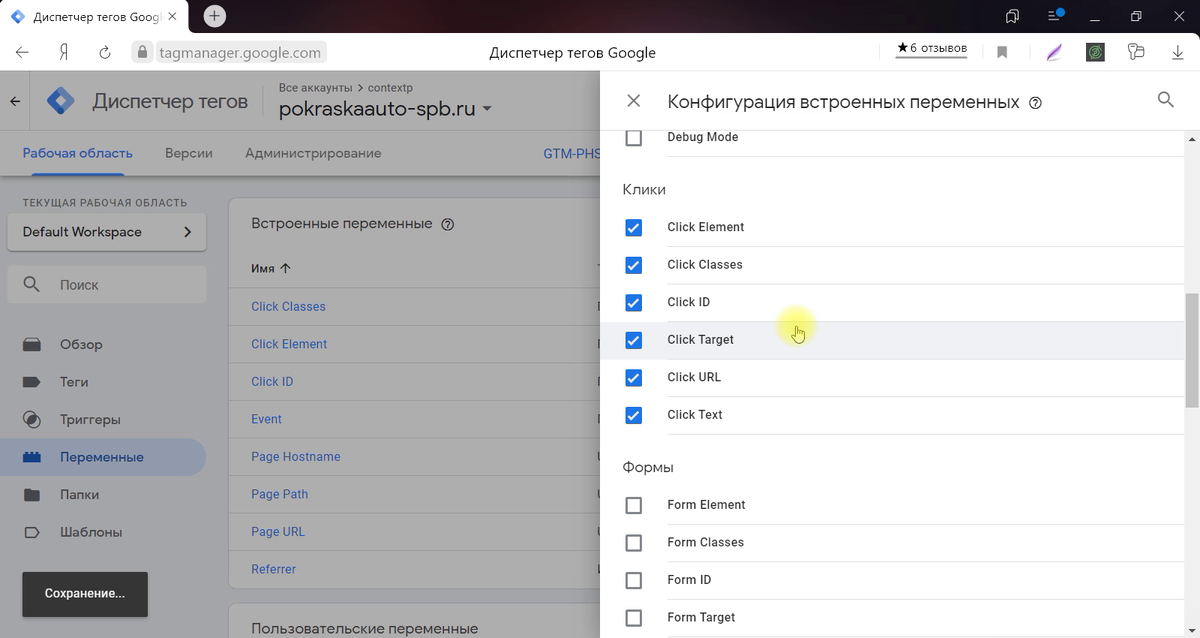The height and width of the screenshot is (638, 1200).
Task: Open the Переменные section
Action: coord(103,457)
